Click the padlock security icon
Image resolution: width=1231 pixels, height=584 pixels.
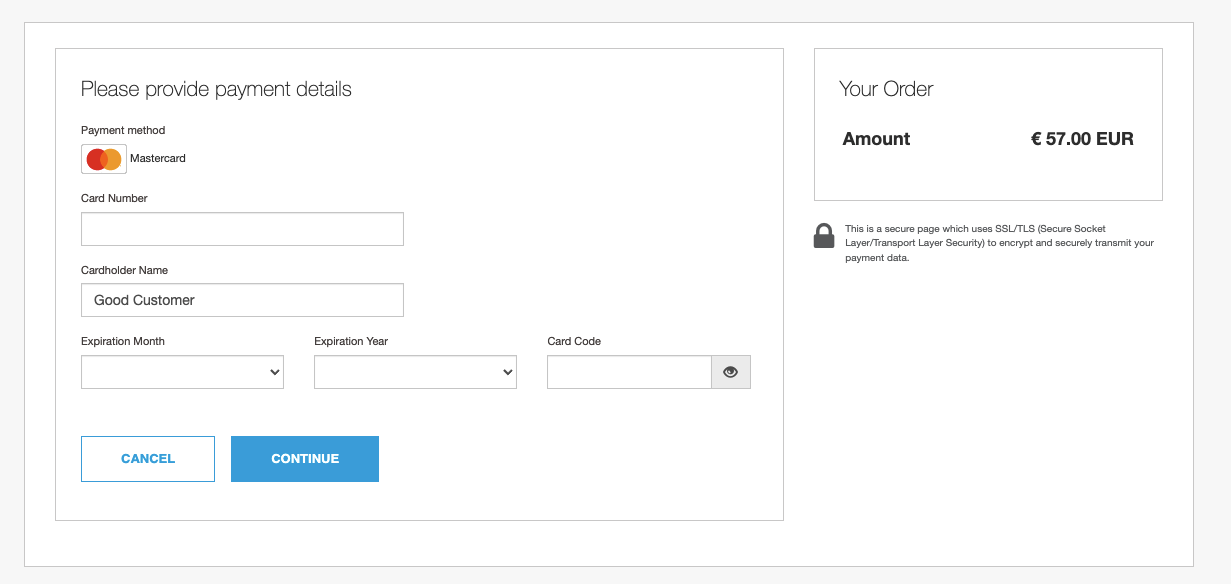[824, 236]
